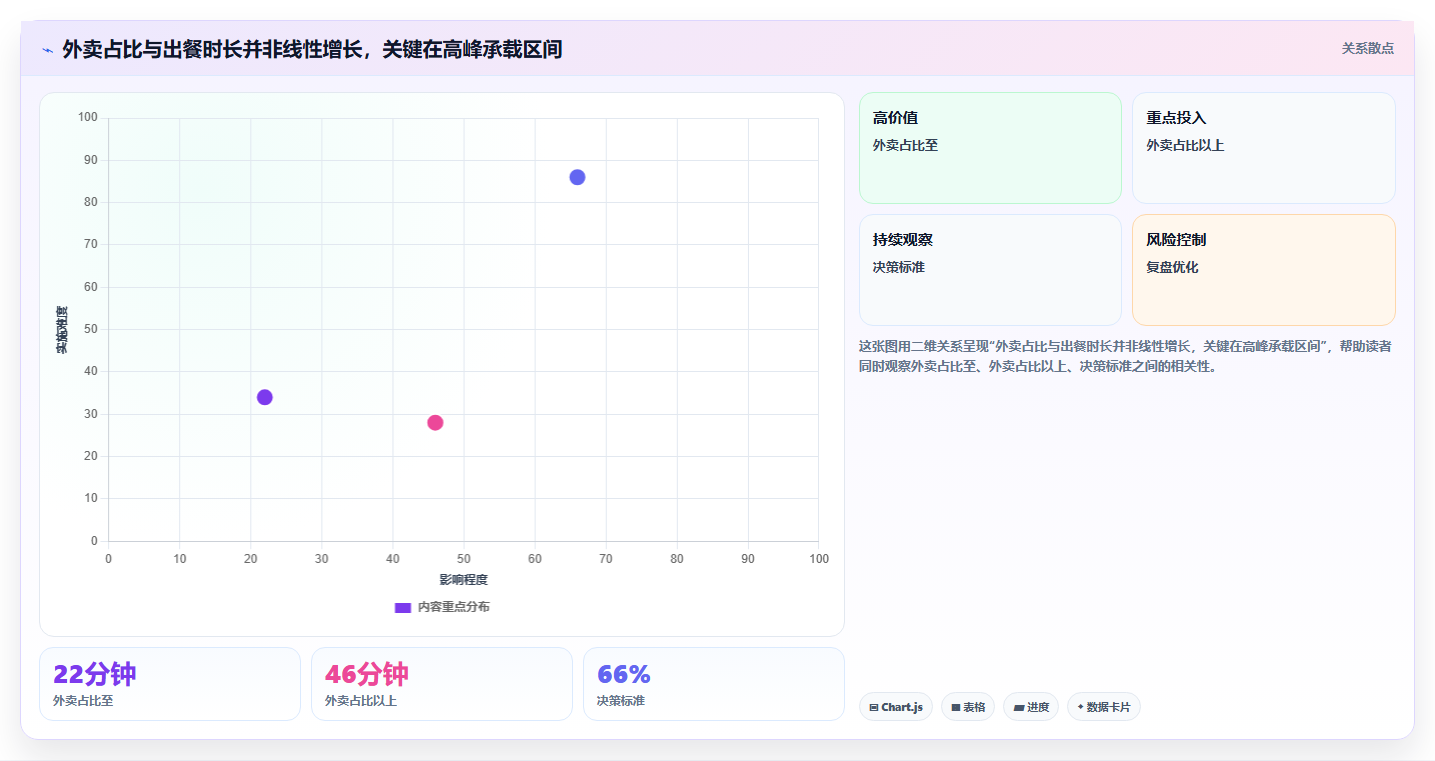Open the 重点投入 quadrant card

click(1263, 148)
